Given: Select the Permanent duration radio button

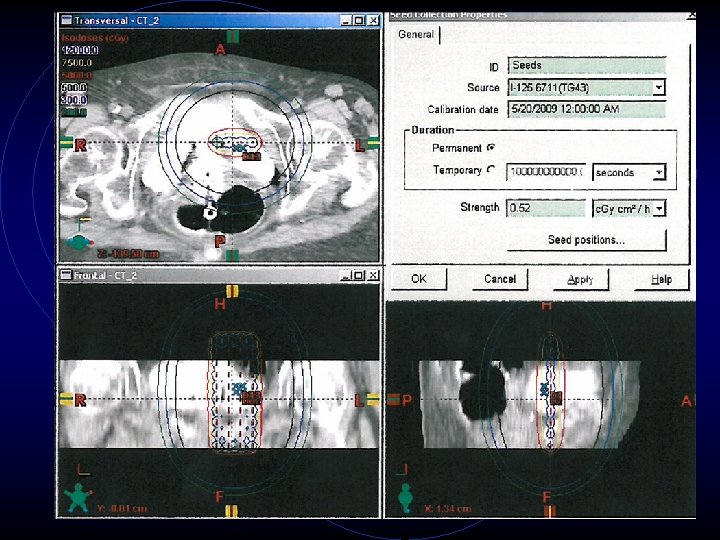Looking at the screenshot, I should 491,148.
